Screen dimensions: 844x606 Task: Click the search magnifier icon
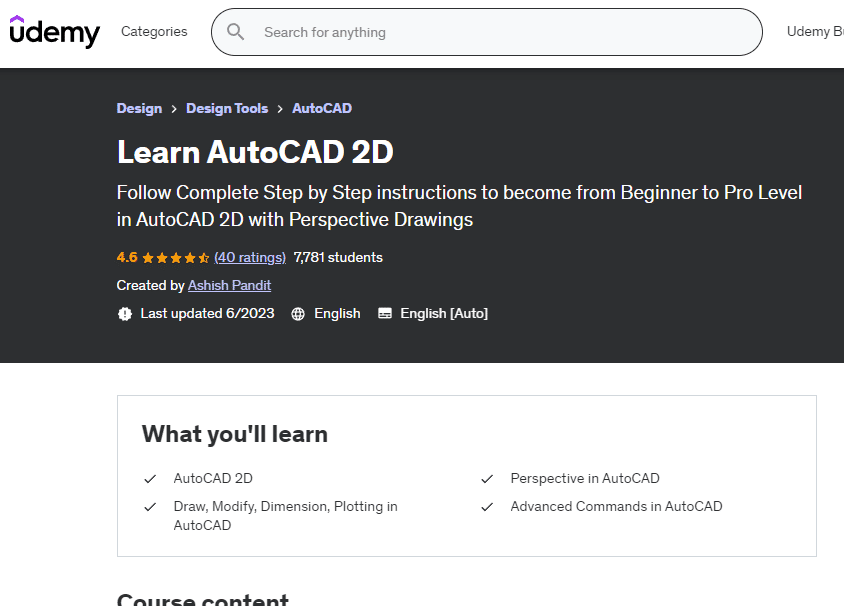(x=236, y=32)
